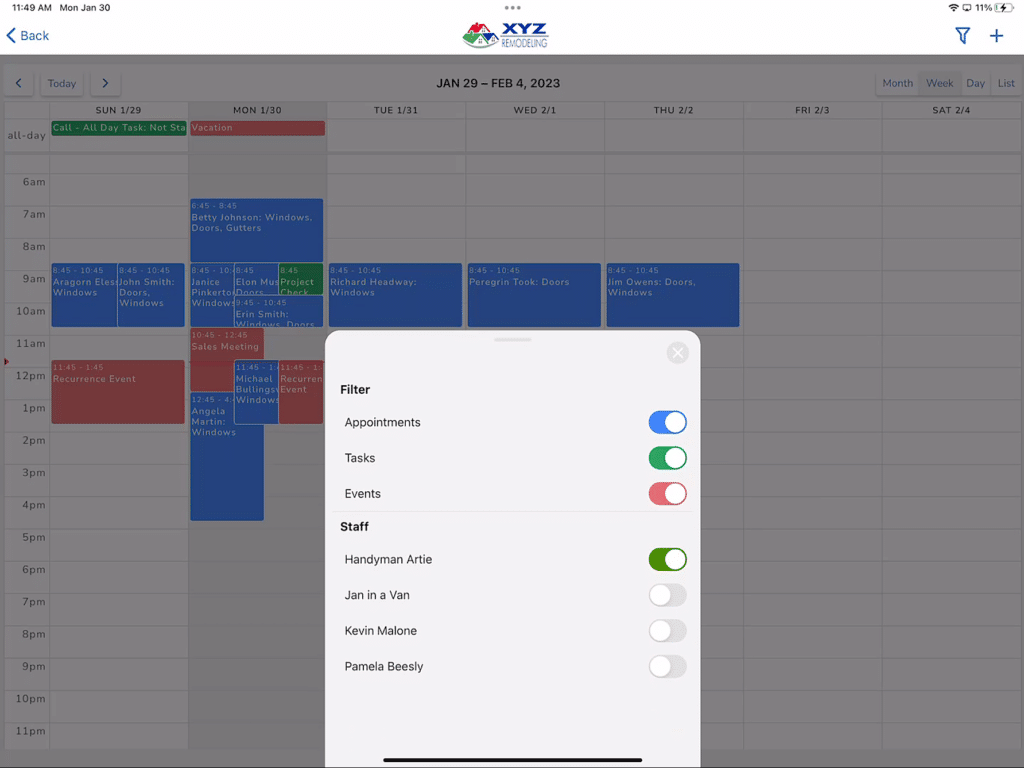Tap the XYZ Remodeling logo
Viewport: 1024px width, 768px height.
(x=505, y=33)
